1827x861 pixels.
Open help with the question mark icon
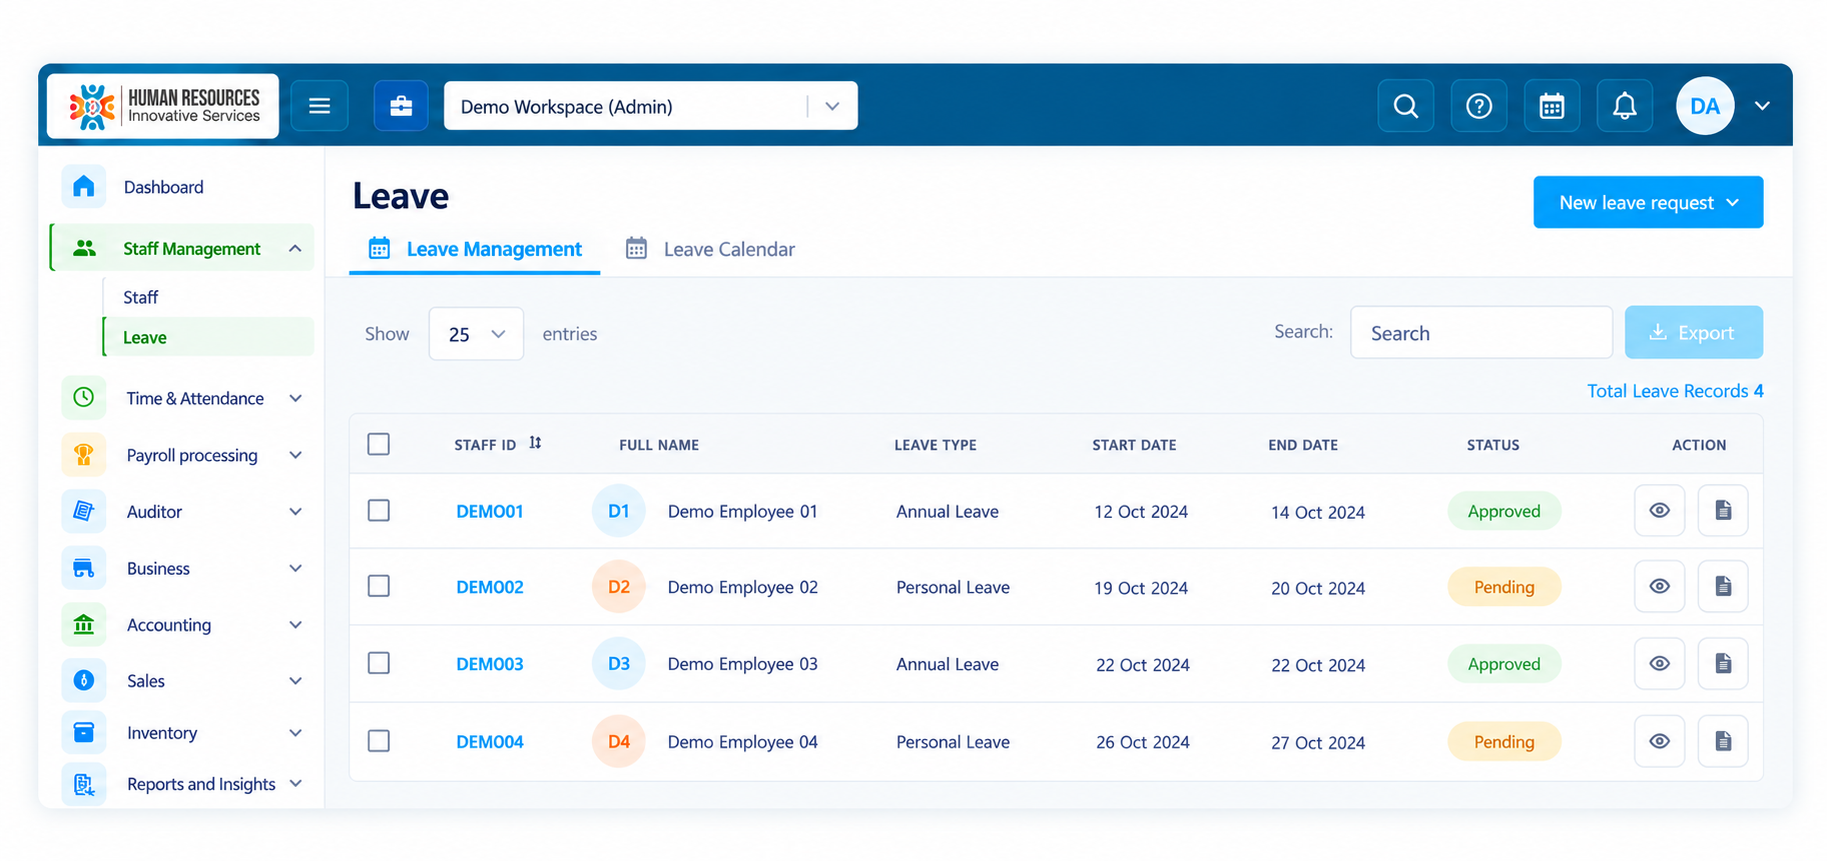(x=1479, y=106)
